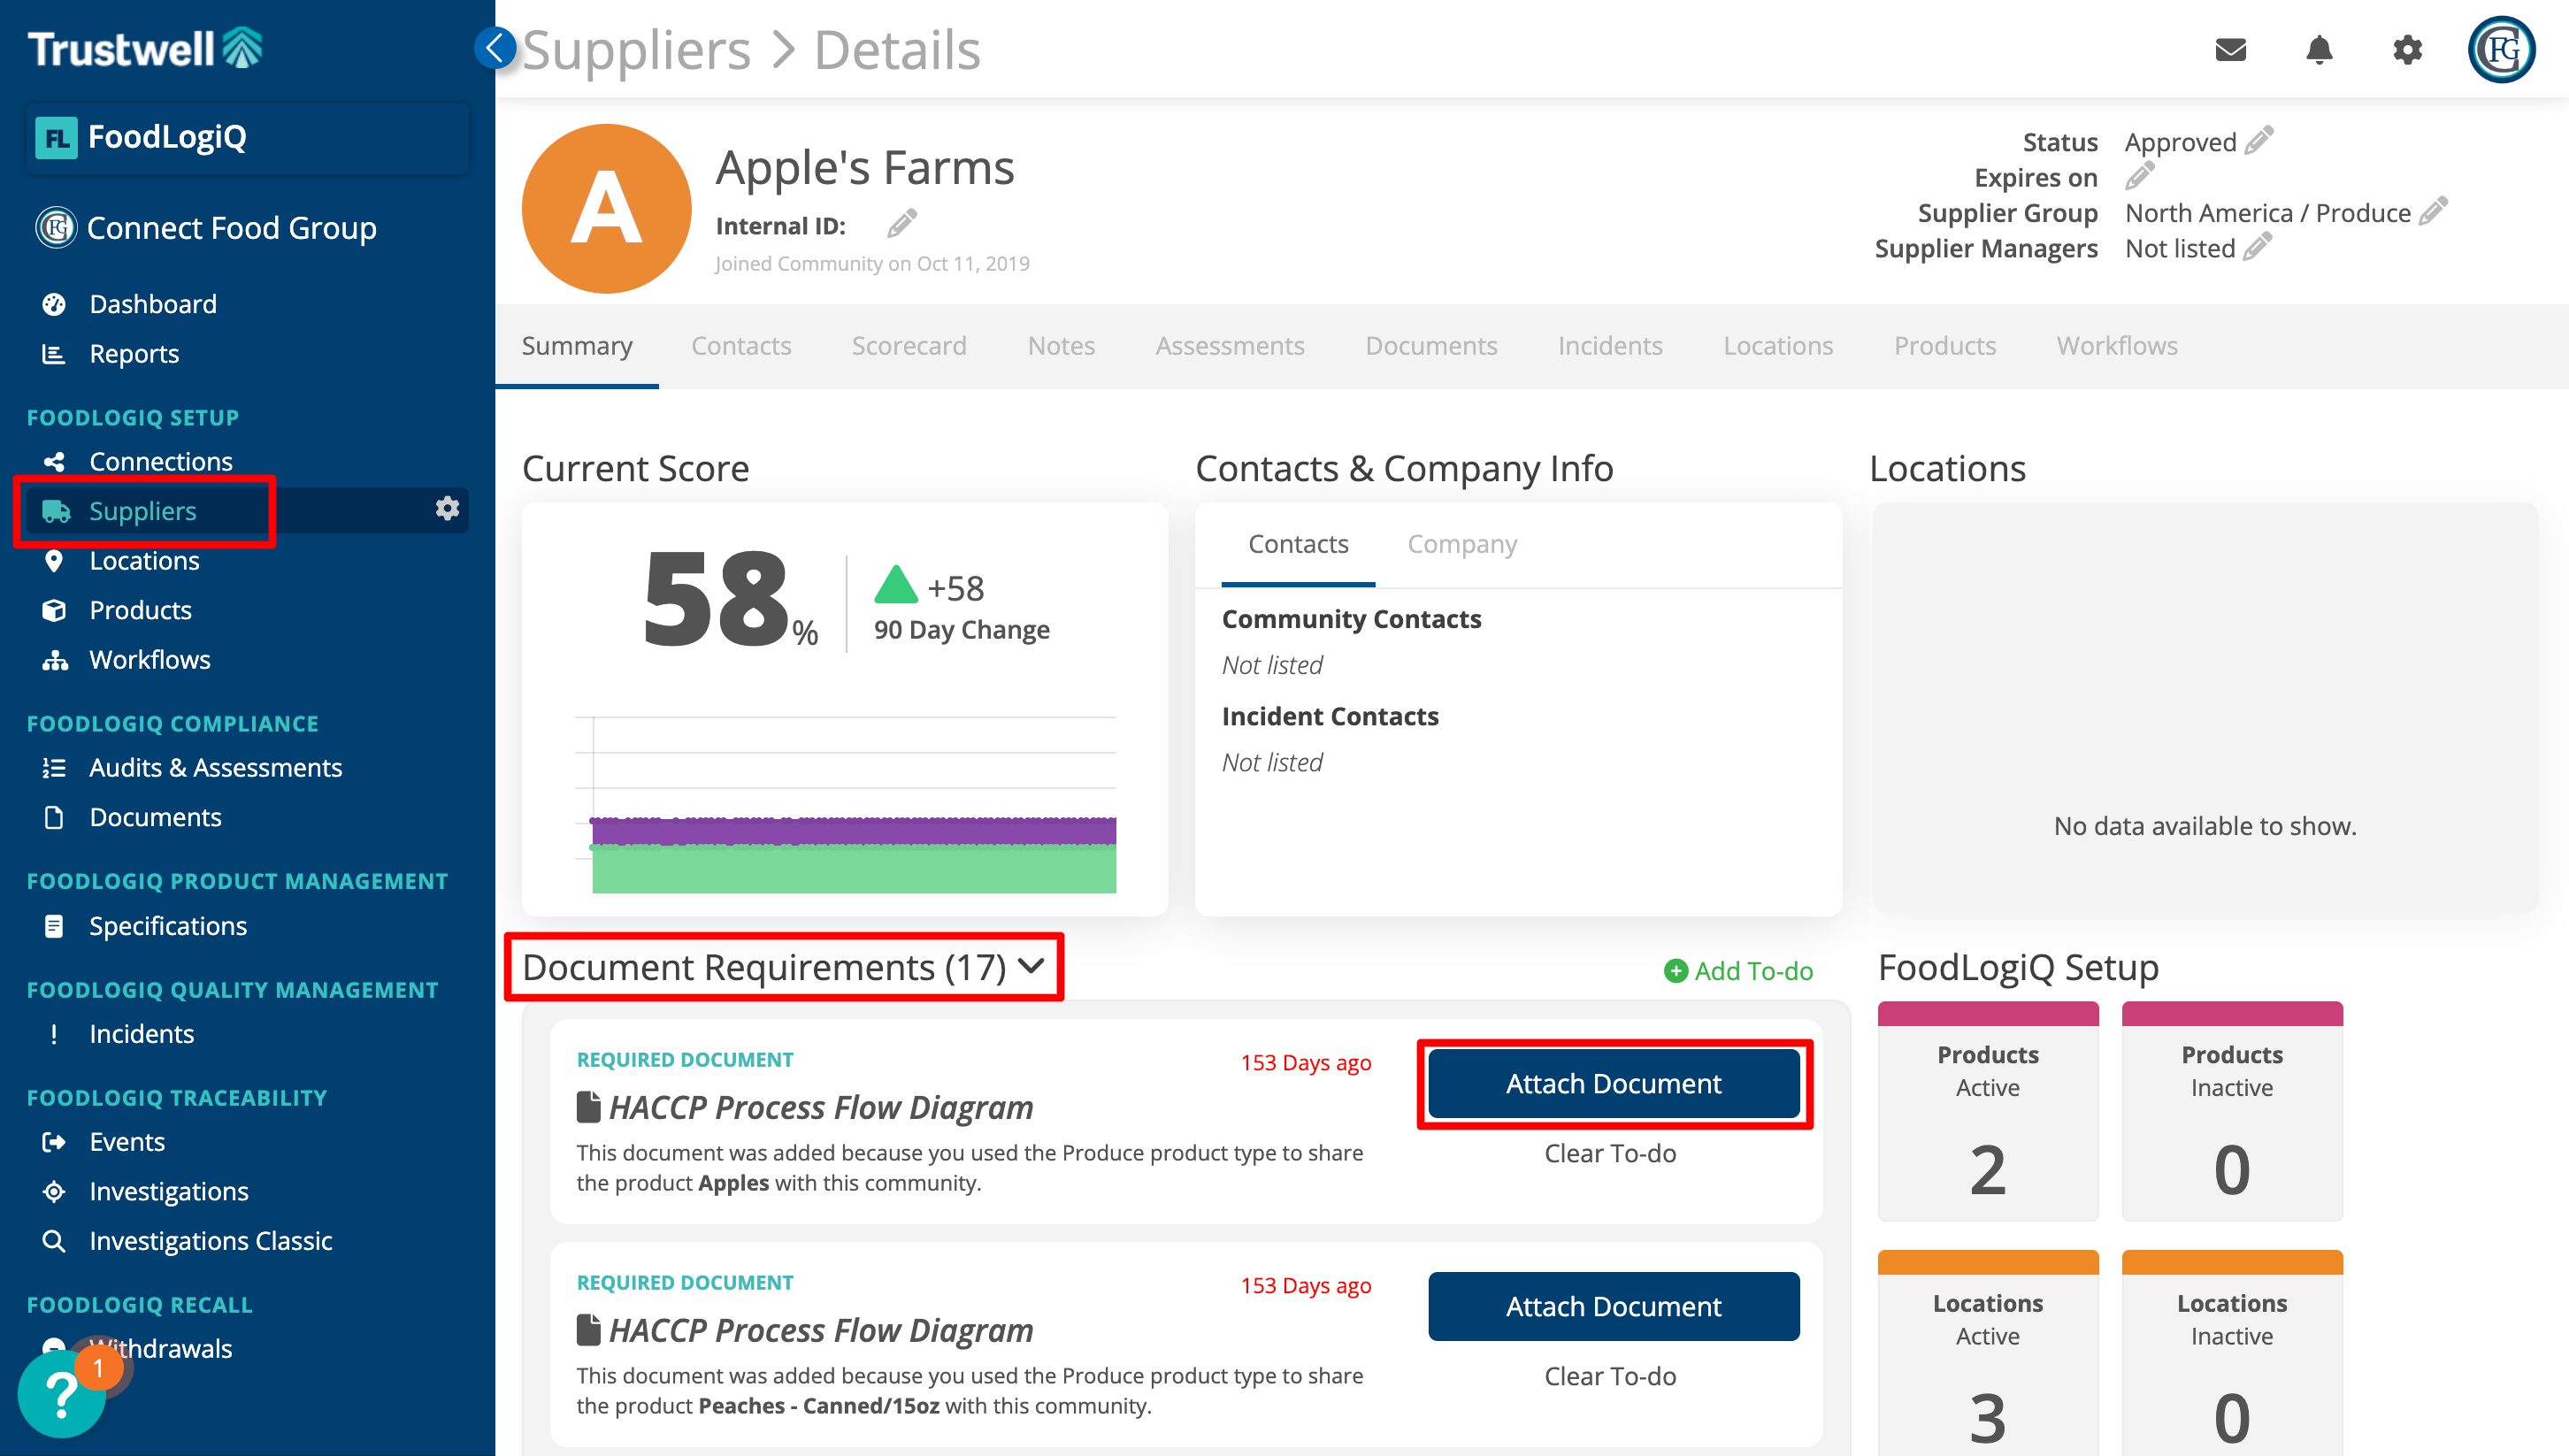This screenshot has width=2569, height=1456.
Task: Open the notifications bell
Action: pos(2319,49)
